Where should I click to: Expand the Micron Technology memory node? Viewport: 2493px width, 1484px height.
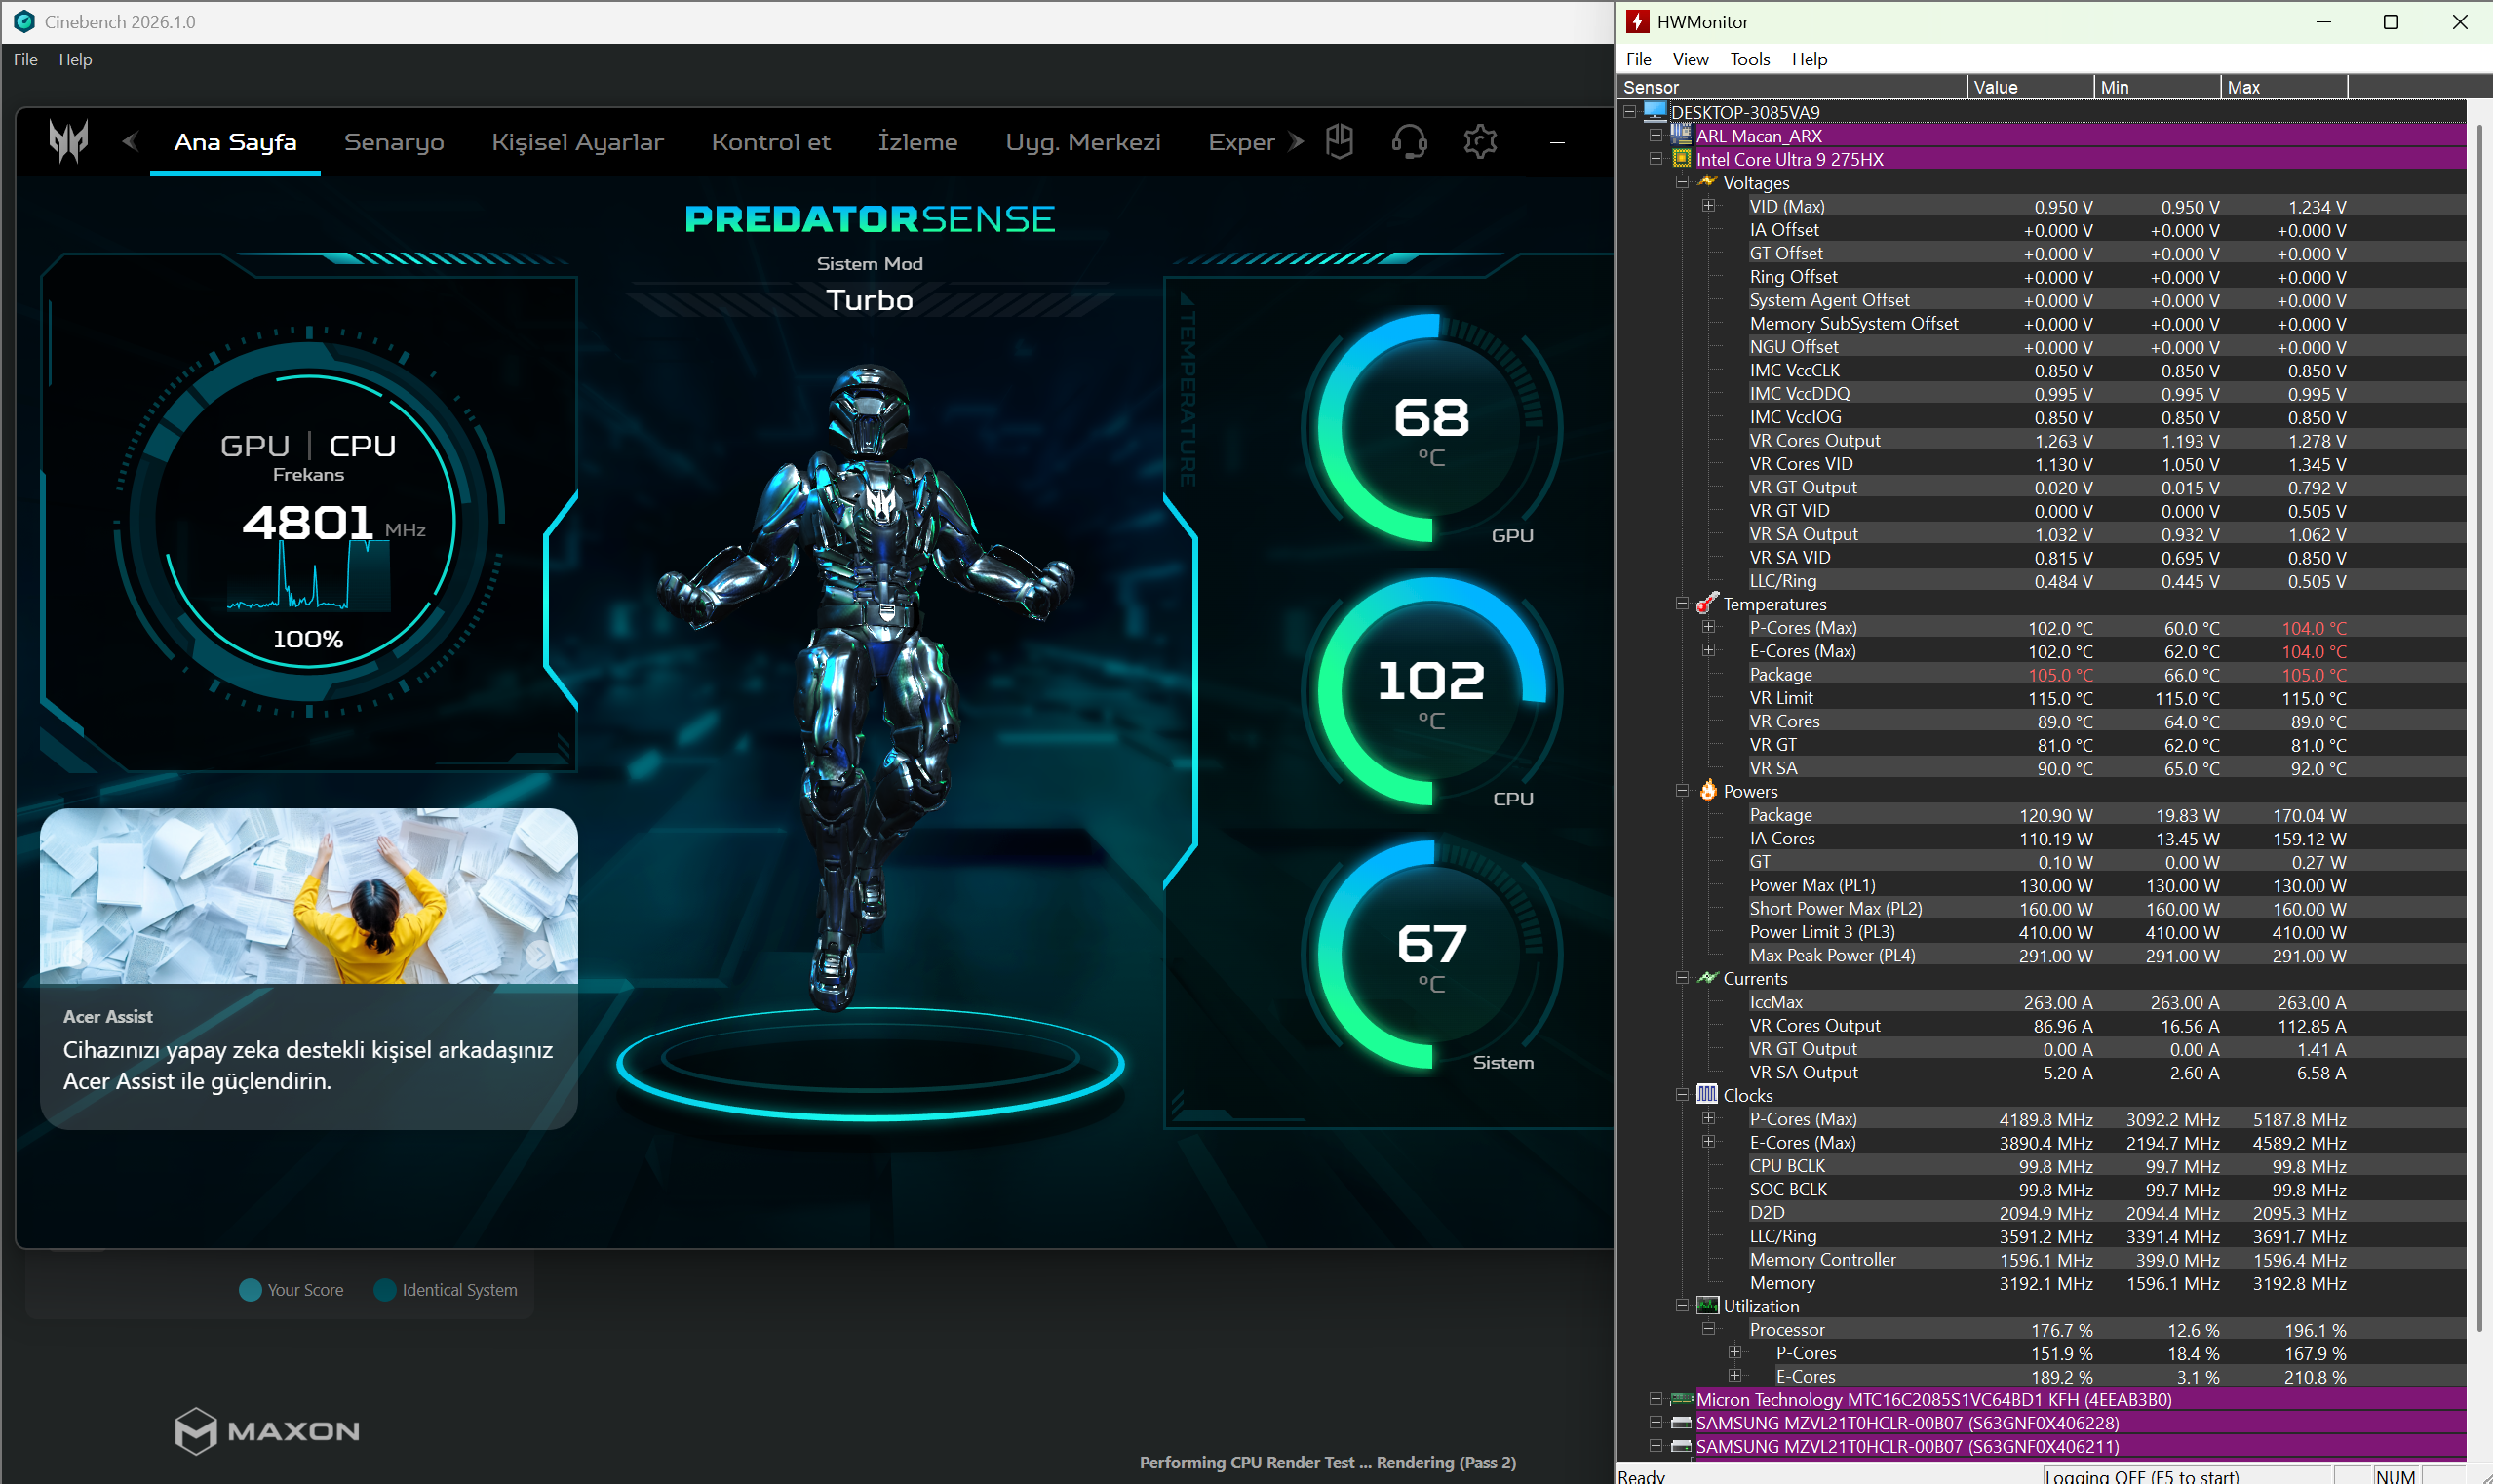[x=1656, y=1399]
